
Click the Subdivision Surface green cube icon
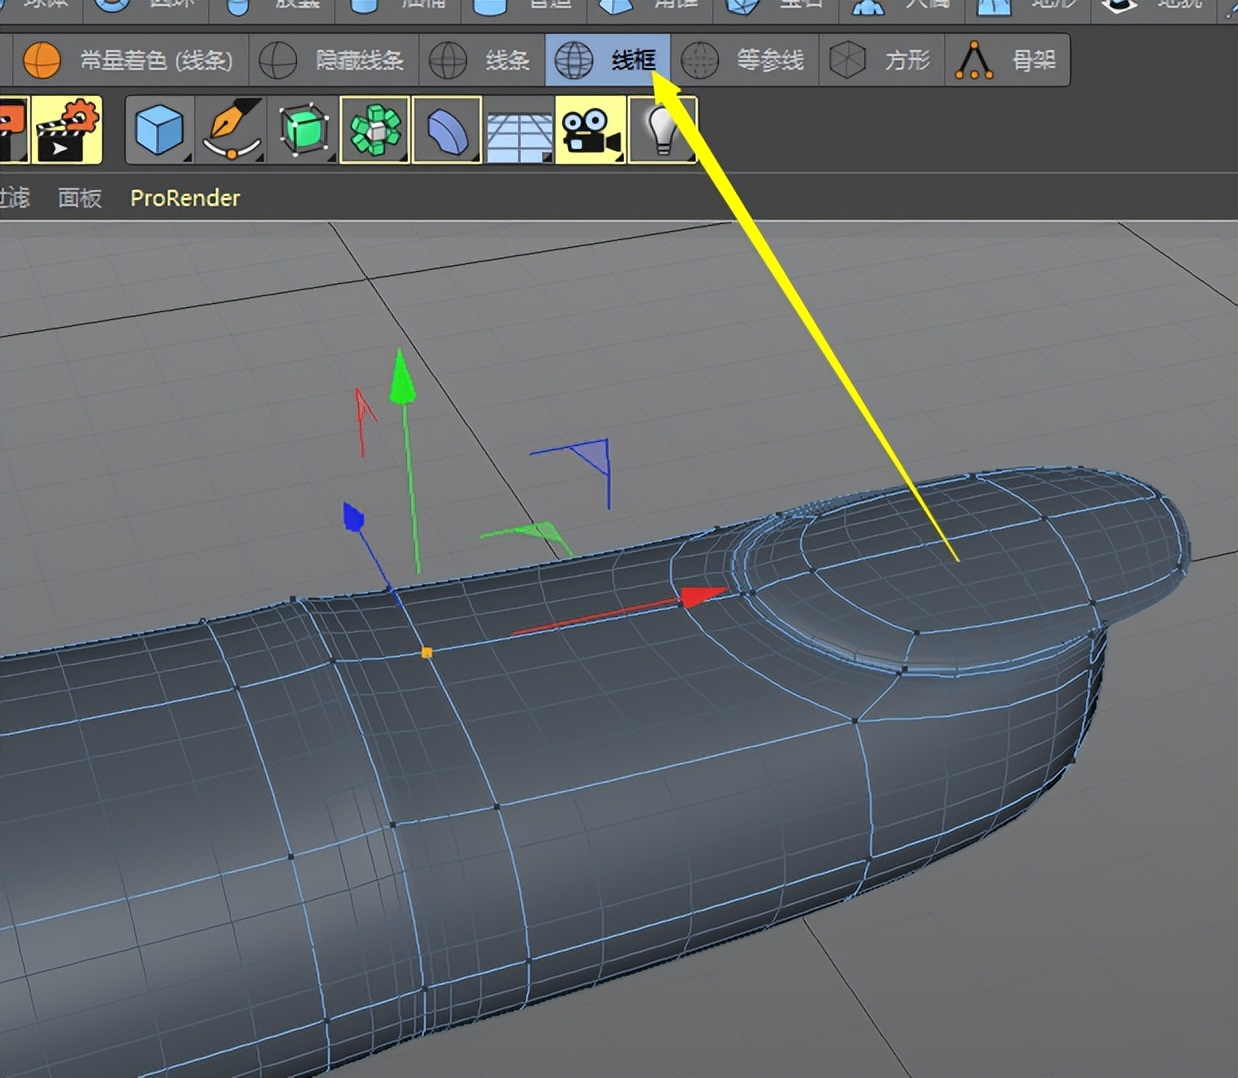click(x=303, y=129)
